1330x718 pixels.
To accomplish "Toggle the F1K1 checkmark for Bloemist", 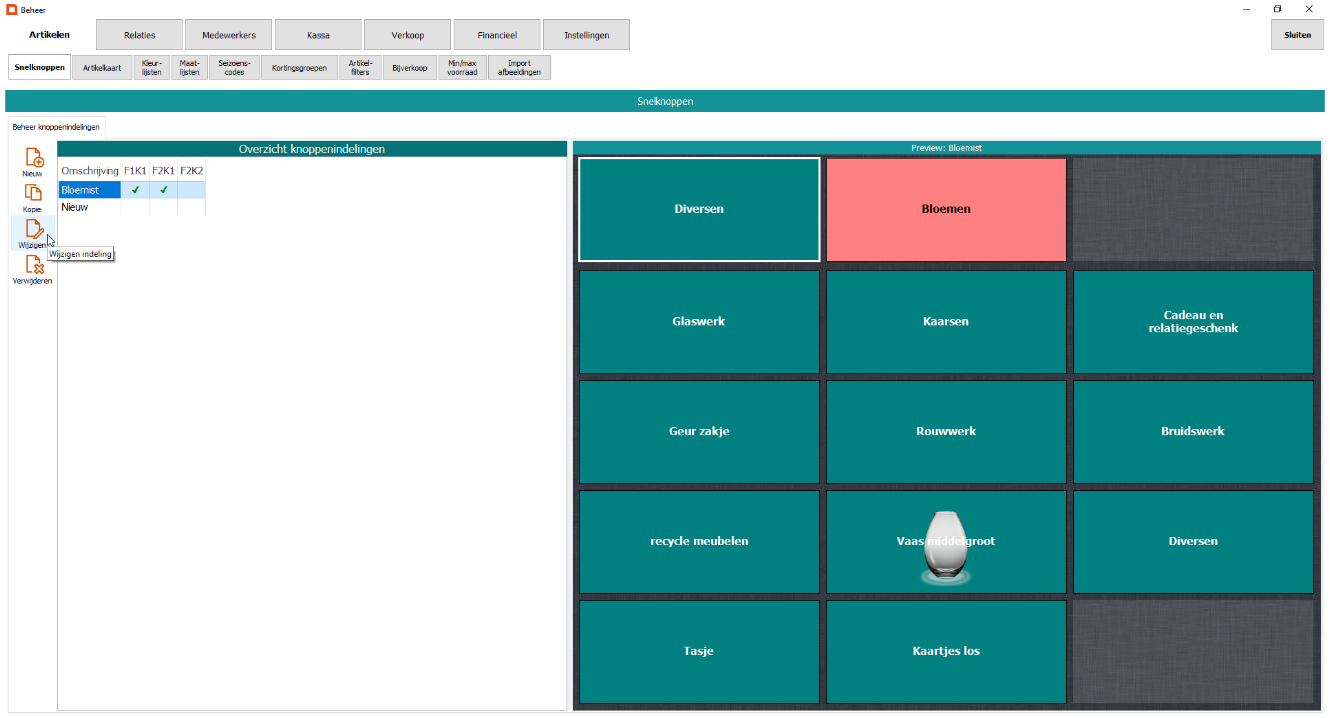I will click(135, 190).
